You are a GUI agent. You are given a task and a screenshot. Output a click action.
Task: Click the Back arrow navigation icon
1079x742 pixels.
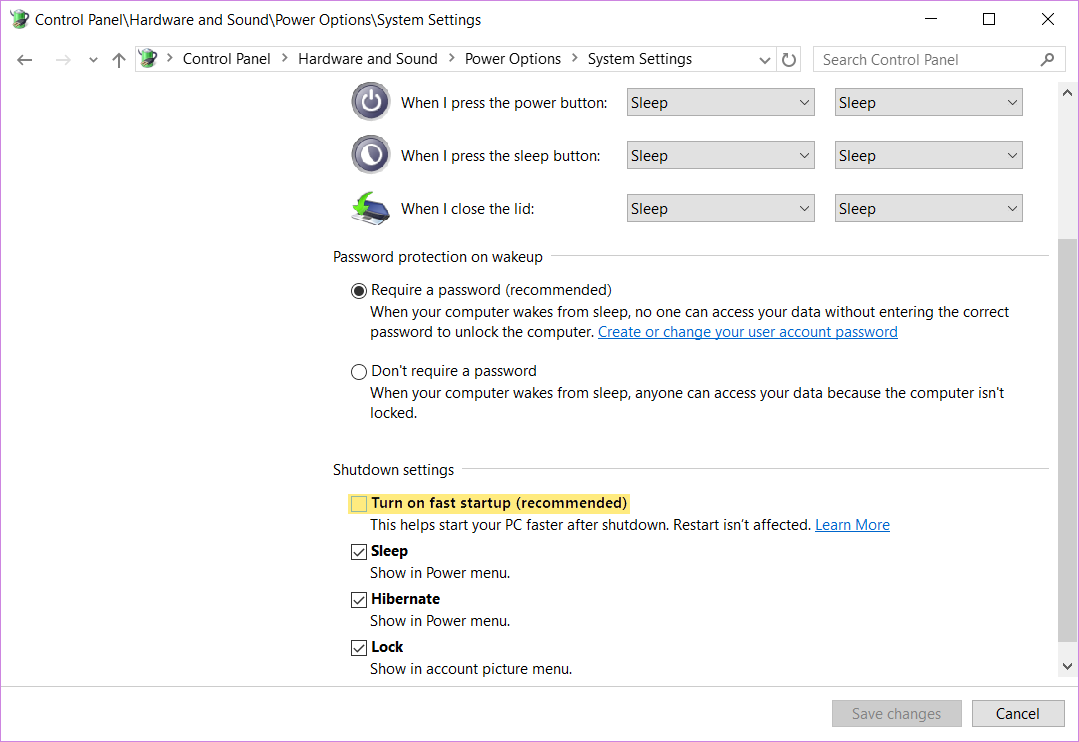tap(25, 60)
